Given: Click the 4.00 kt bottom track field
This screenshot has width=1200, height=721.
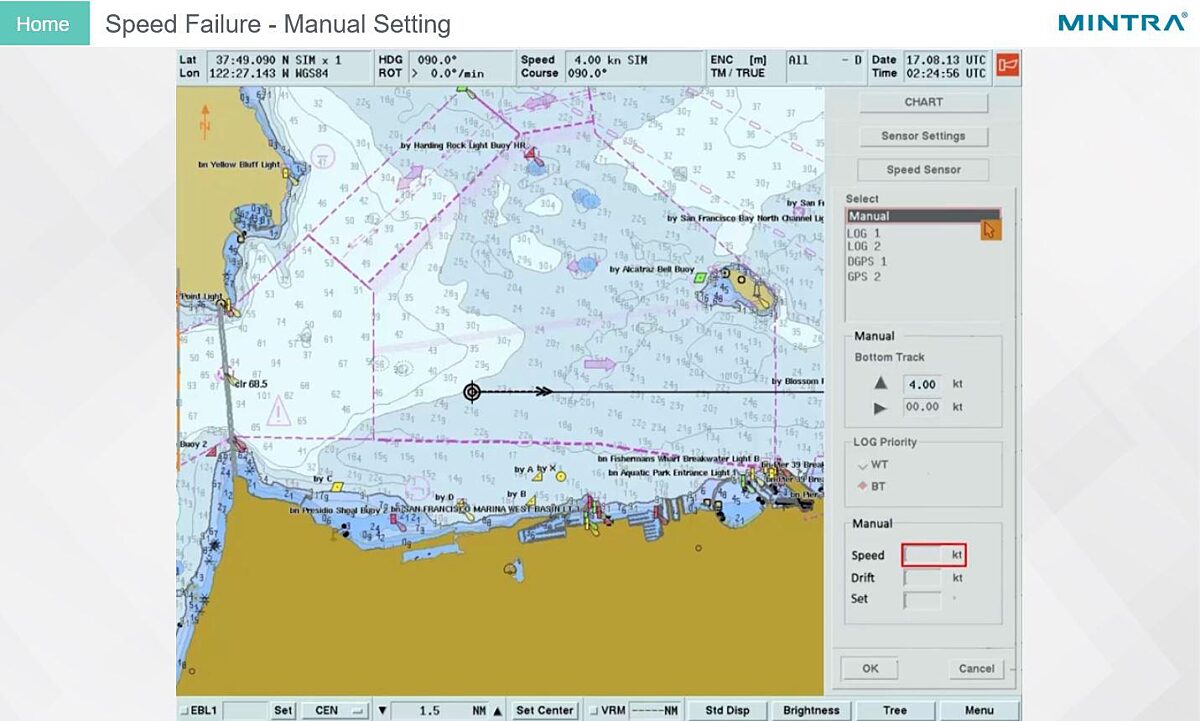Looking at the screenshot, I should tap(922, 384).
